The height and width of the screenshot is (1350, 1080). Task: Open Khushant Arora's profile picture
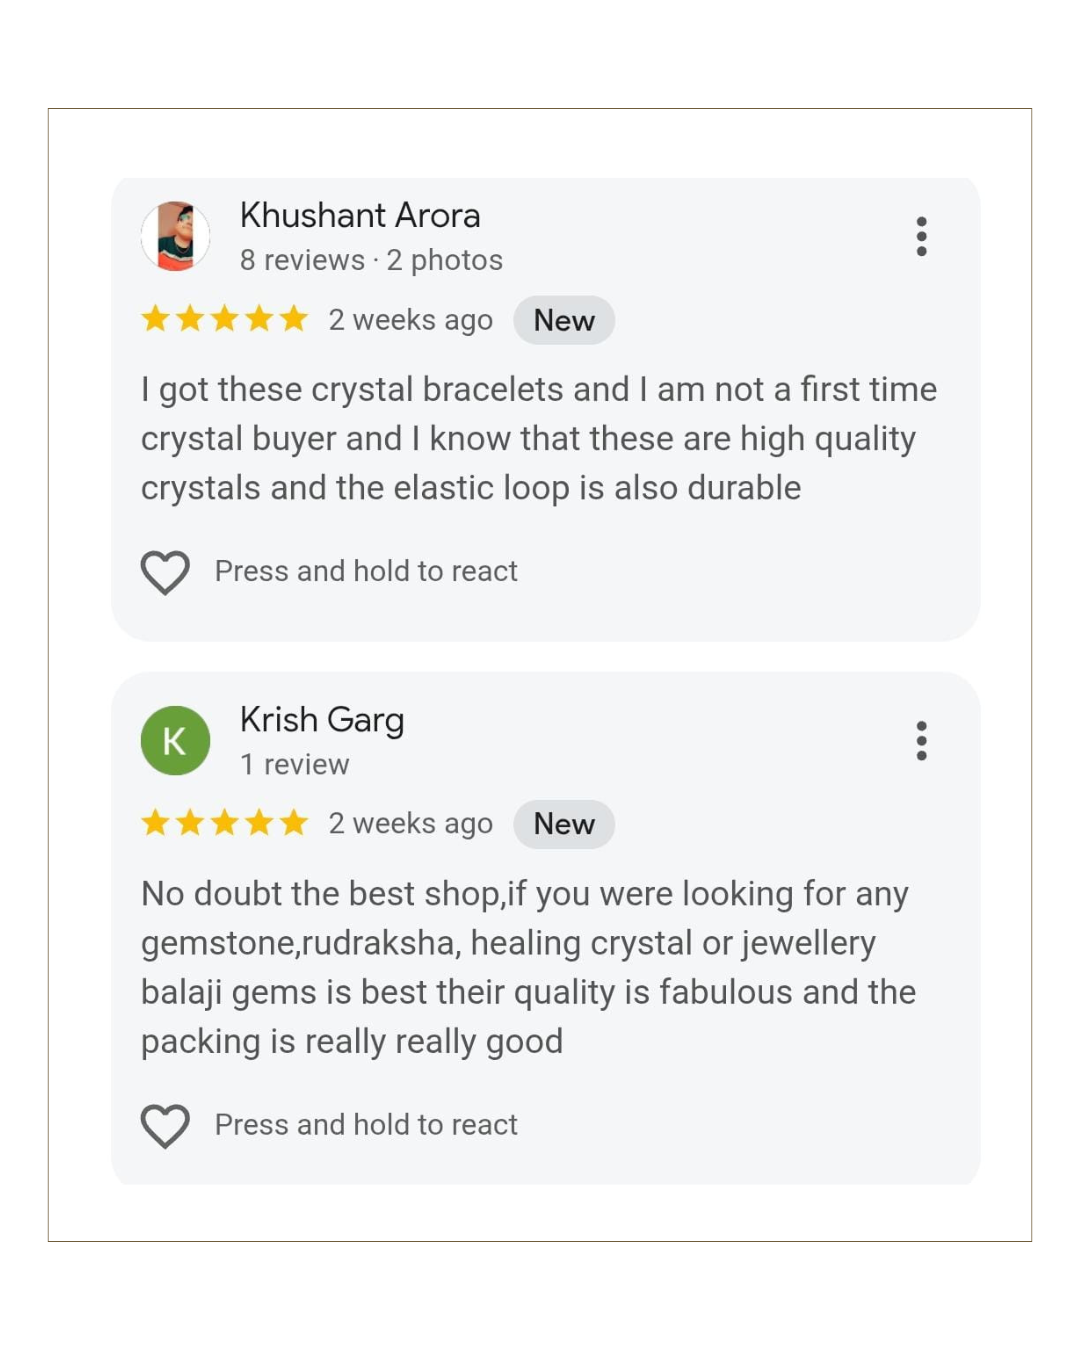[x=175, y=236]
